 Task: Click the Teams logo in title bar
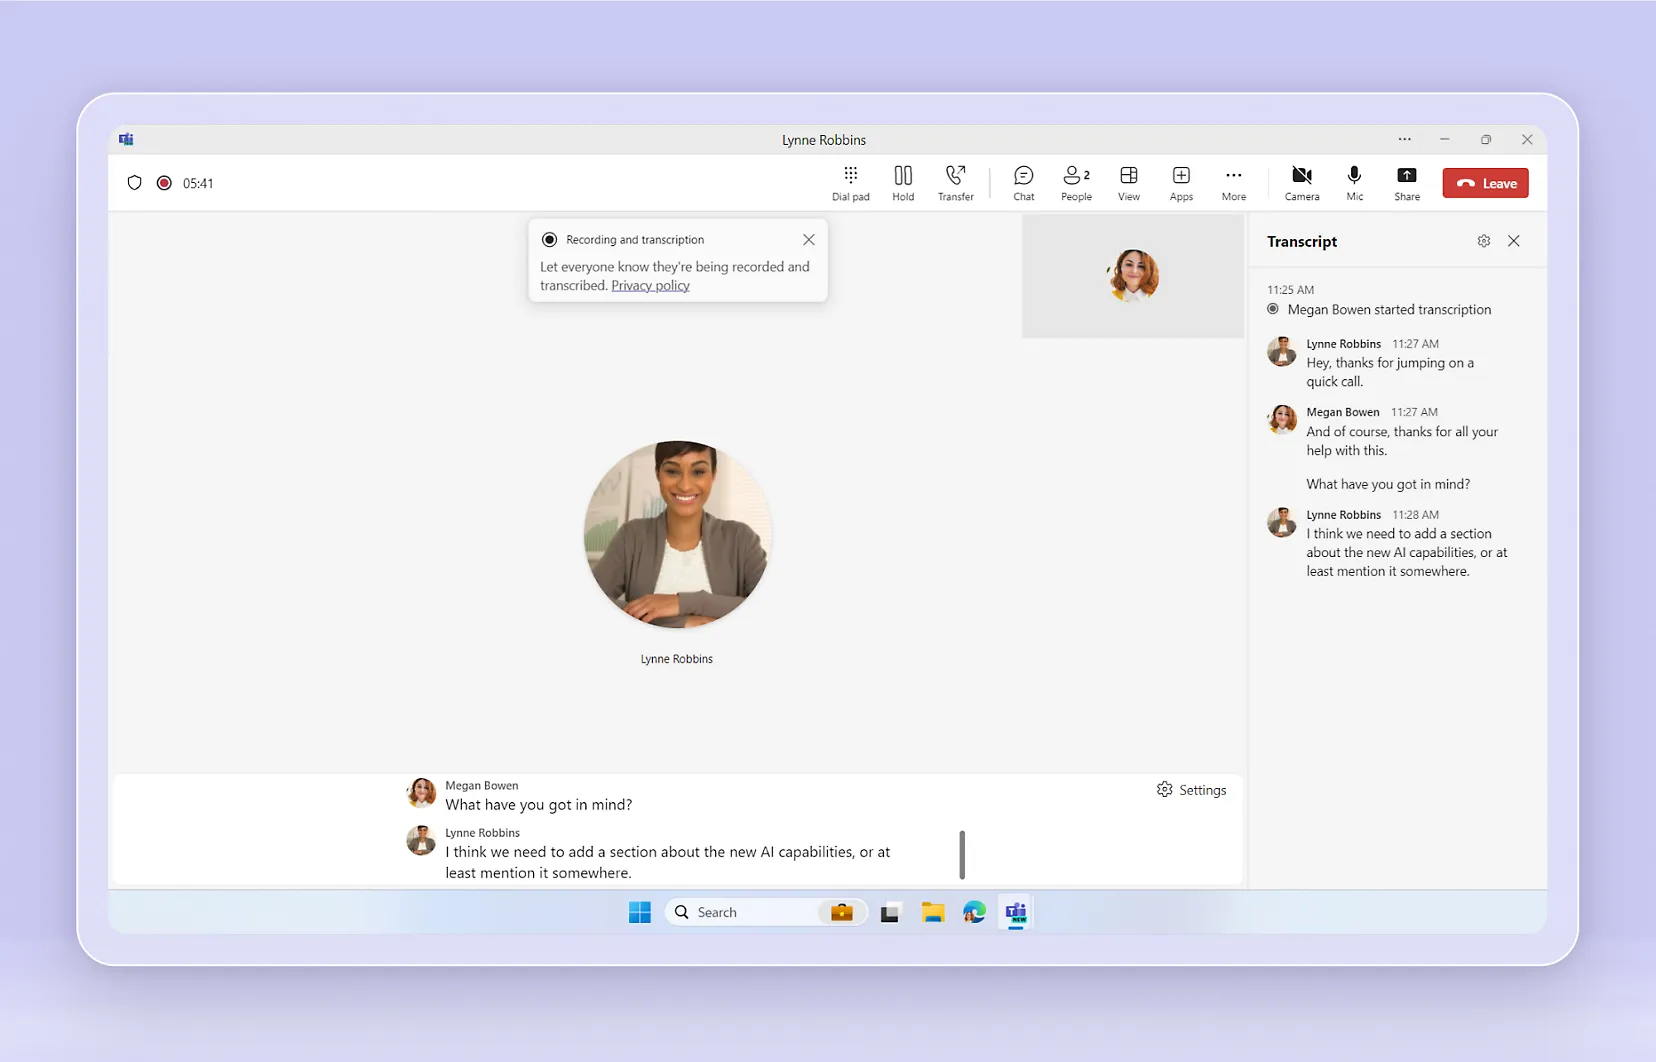(x=126, y=140)
